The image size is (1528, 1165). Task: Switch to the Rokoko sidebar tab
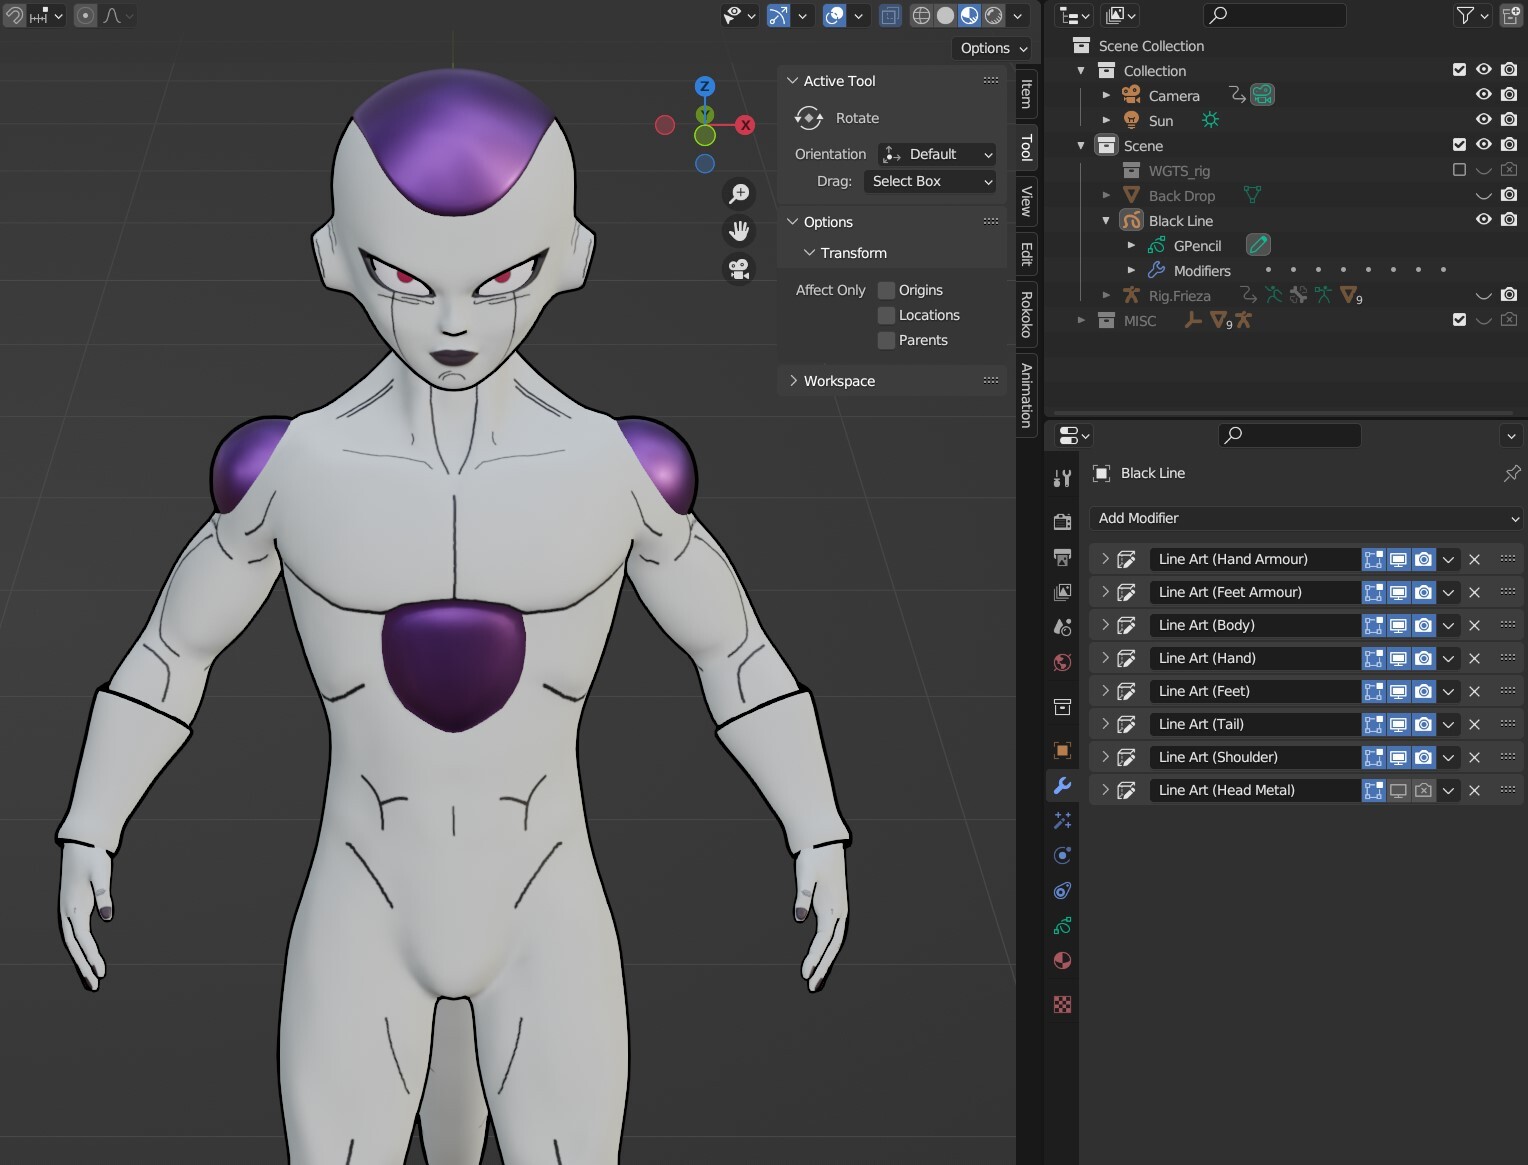1026,314
